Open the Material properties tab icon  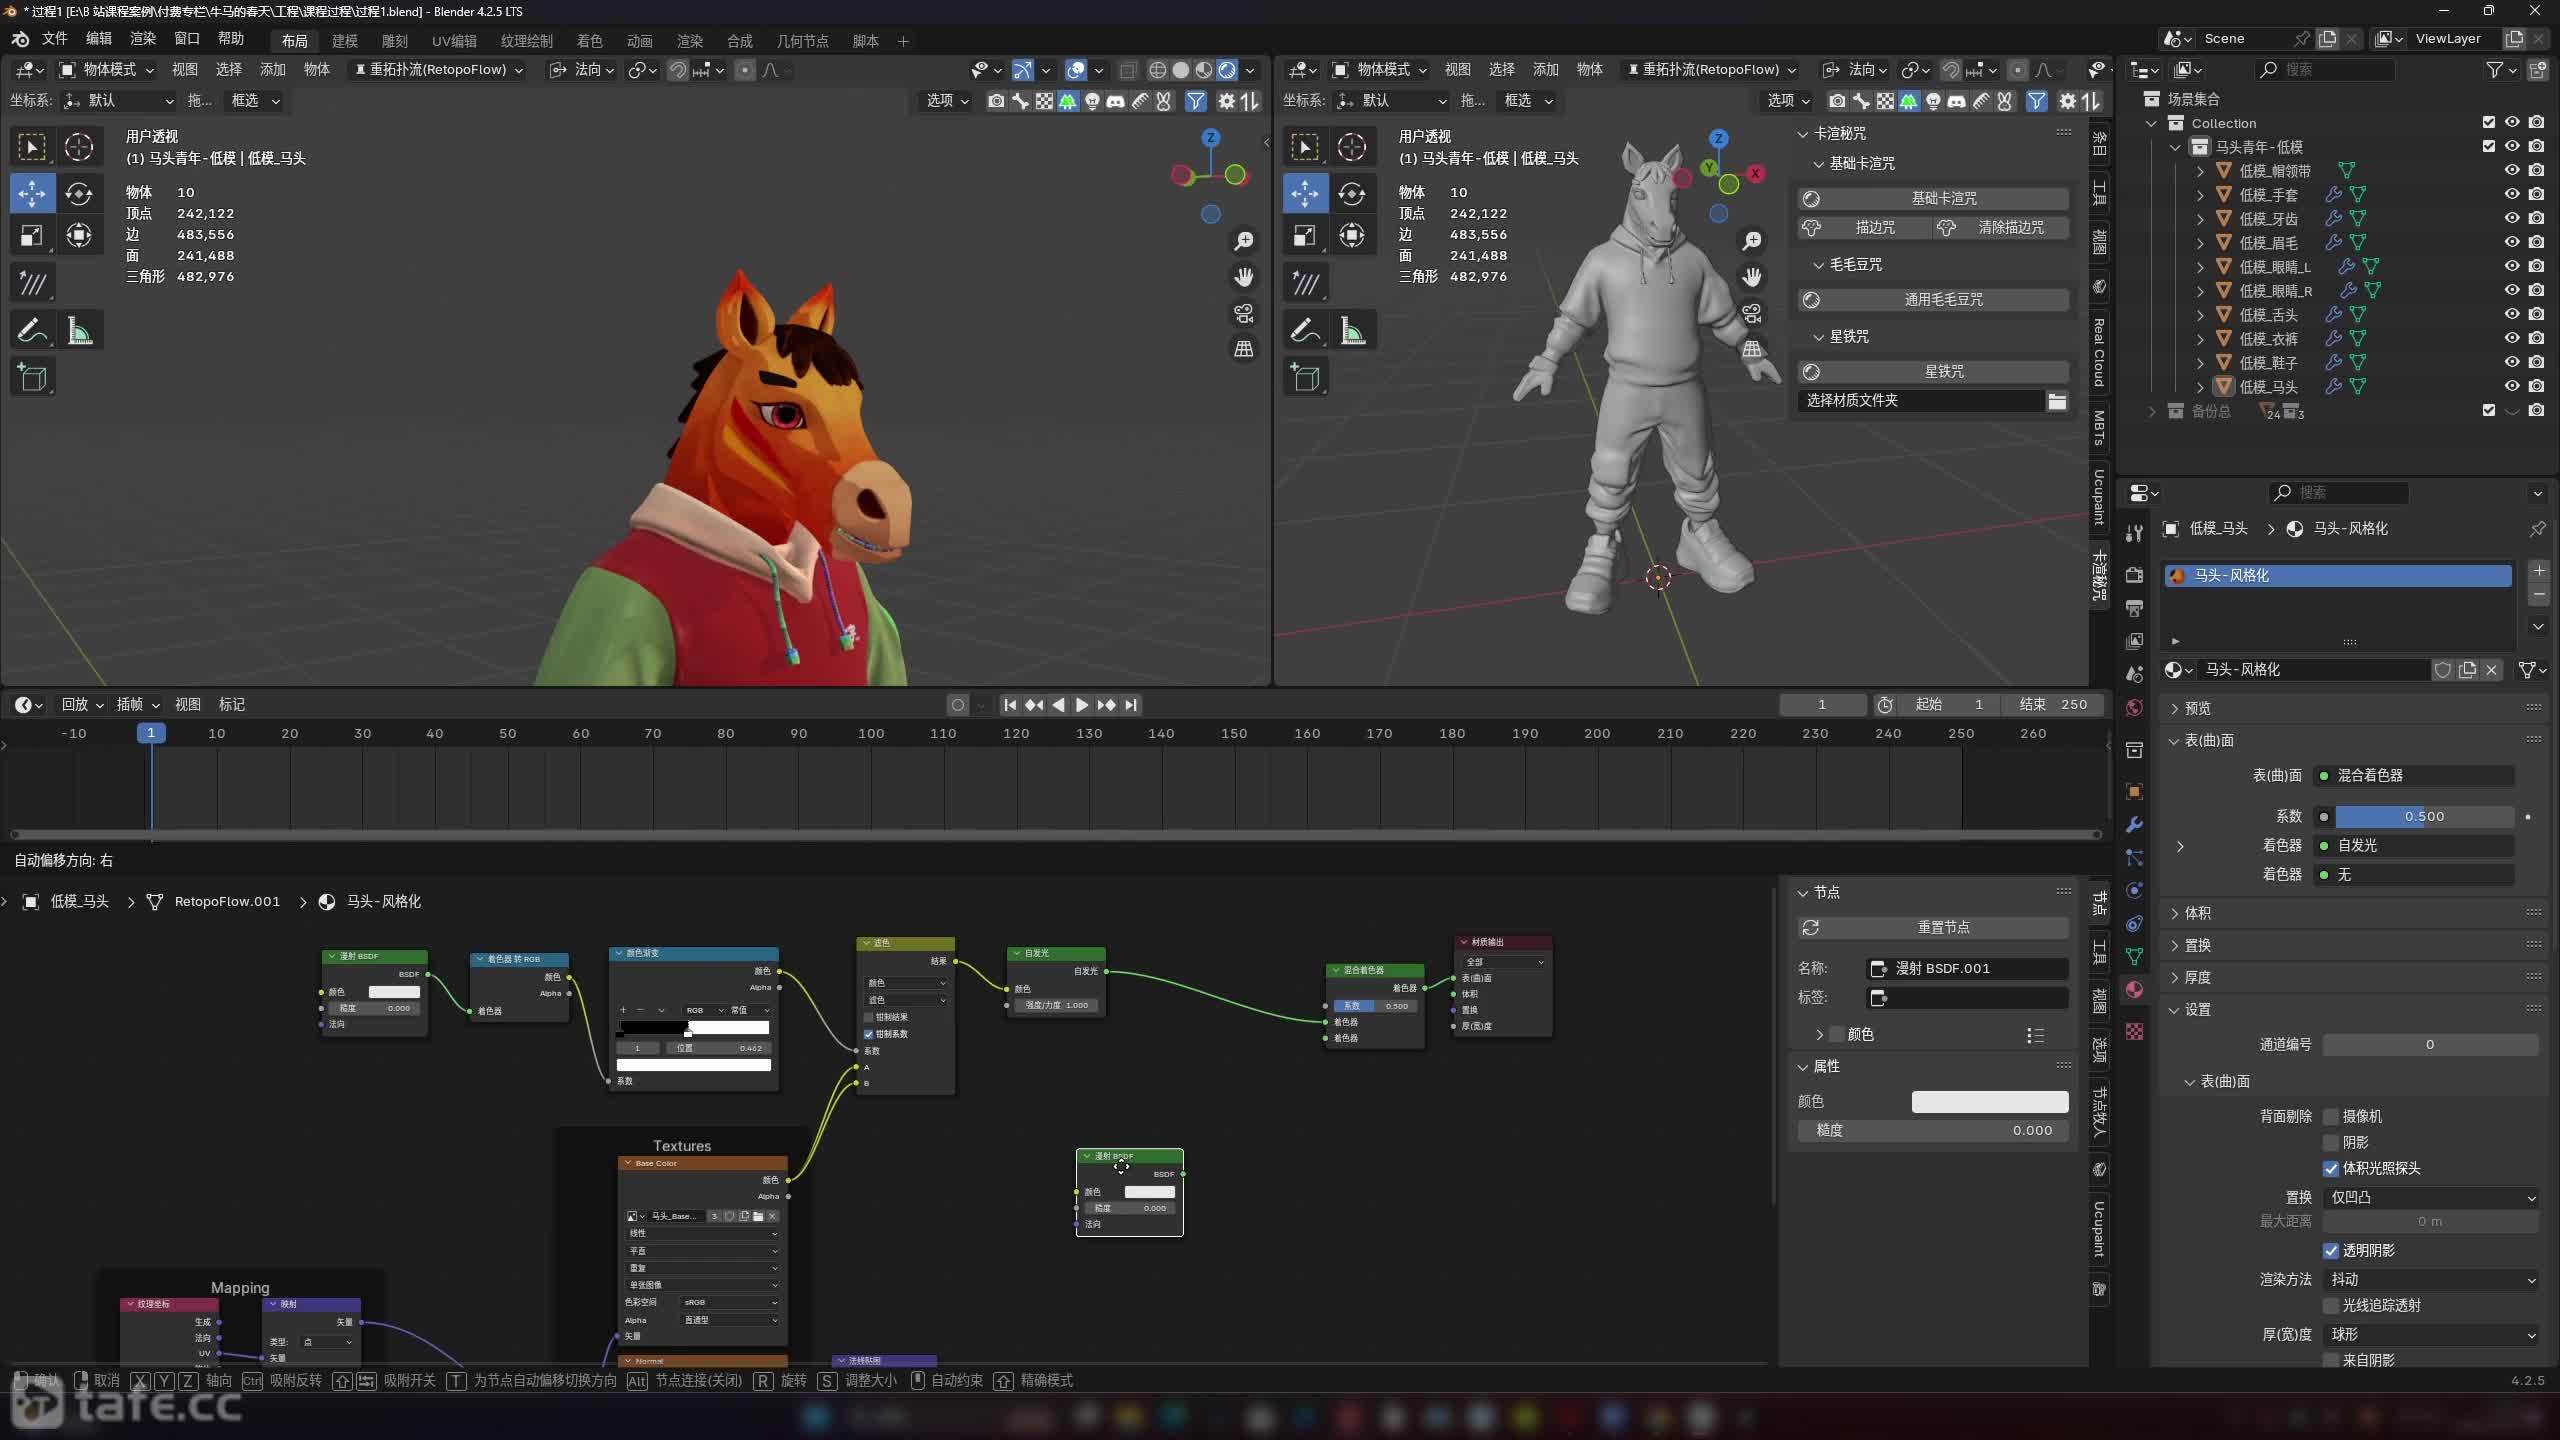pos(2134,989)
